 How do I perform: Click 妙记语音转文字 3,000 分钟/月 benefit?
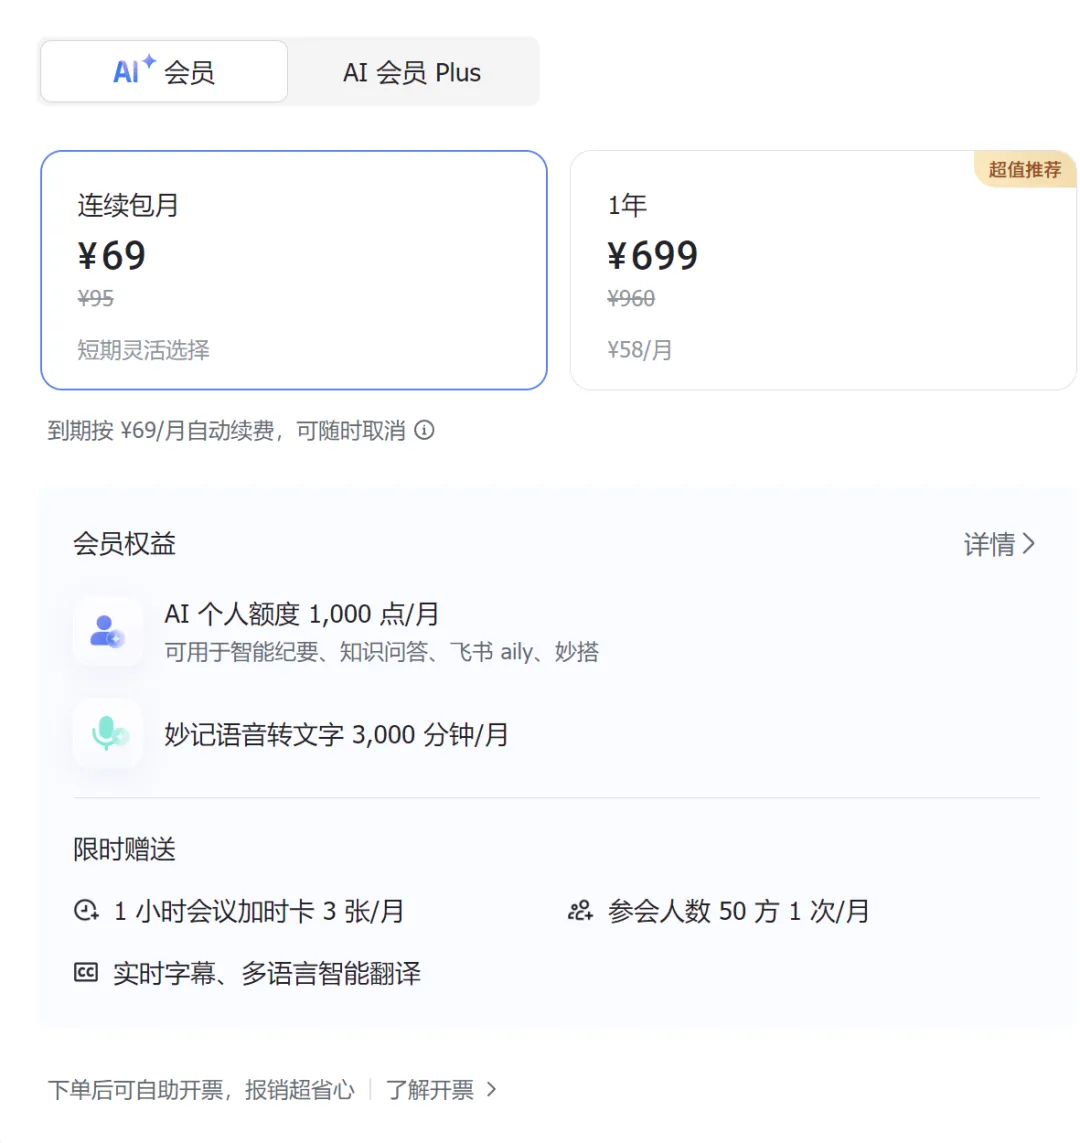coord(337,735)
